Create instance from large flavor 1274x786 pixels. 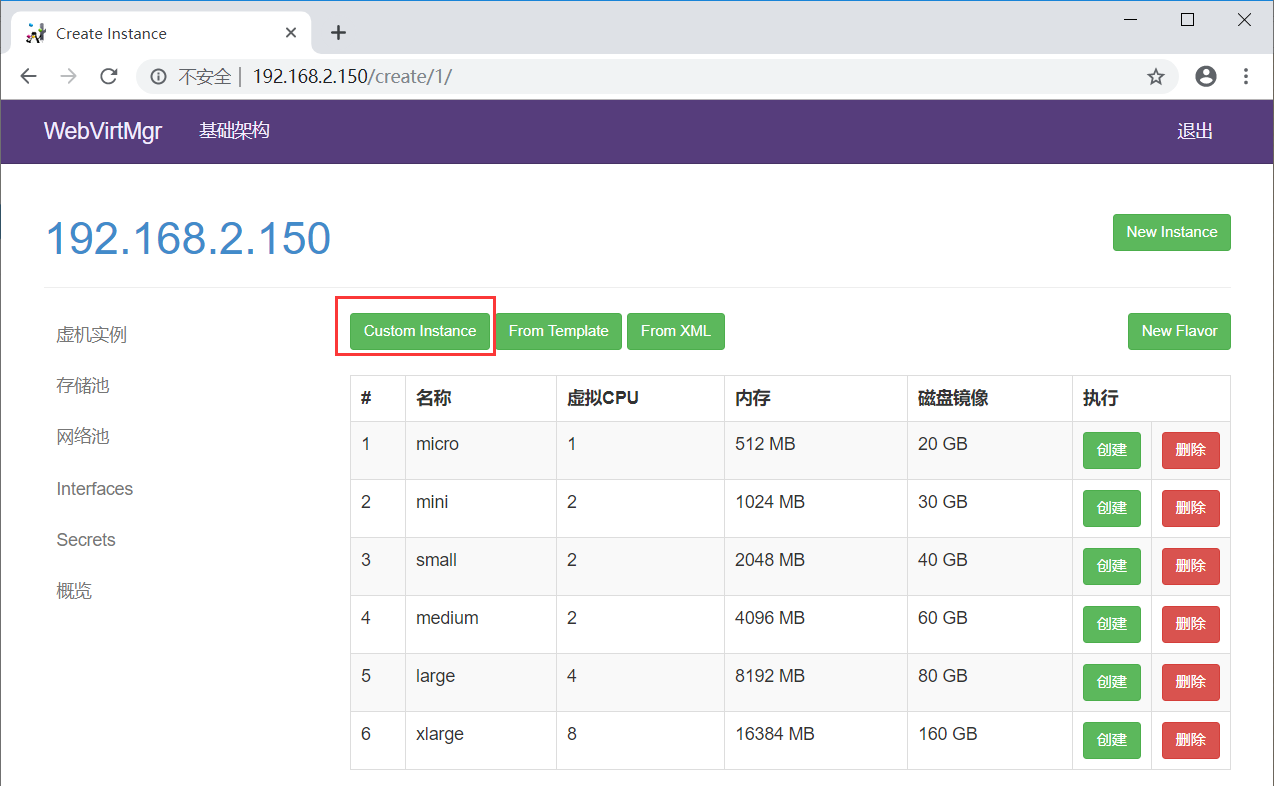point(1112,682)
